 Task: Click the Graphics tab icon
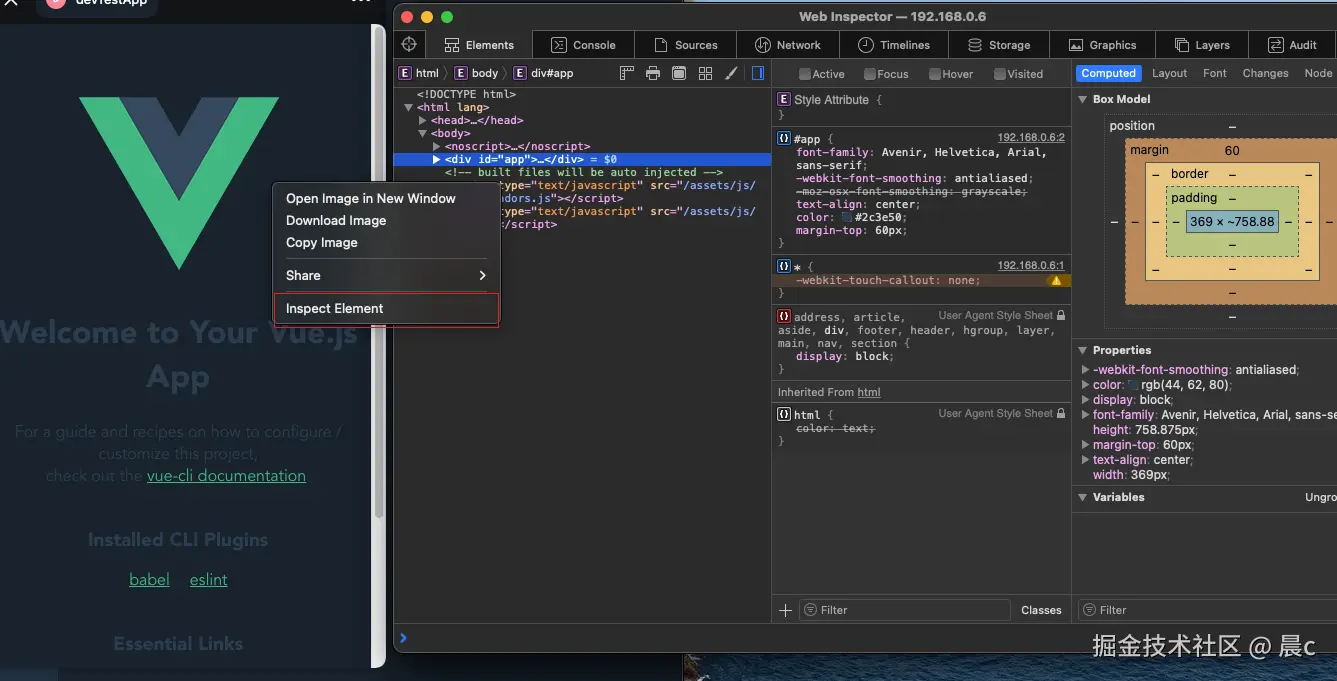[1076, 45]
